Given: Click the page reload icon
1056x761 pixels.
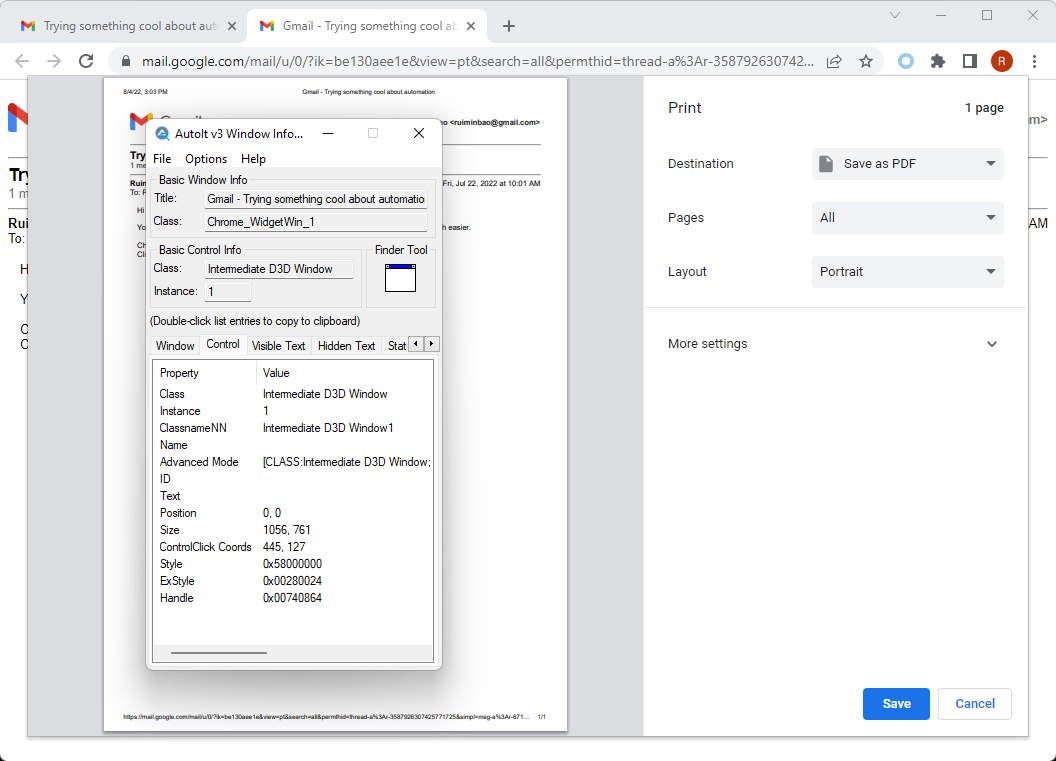Looking at the screenshot, I should [85, 61].
